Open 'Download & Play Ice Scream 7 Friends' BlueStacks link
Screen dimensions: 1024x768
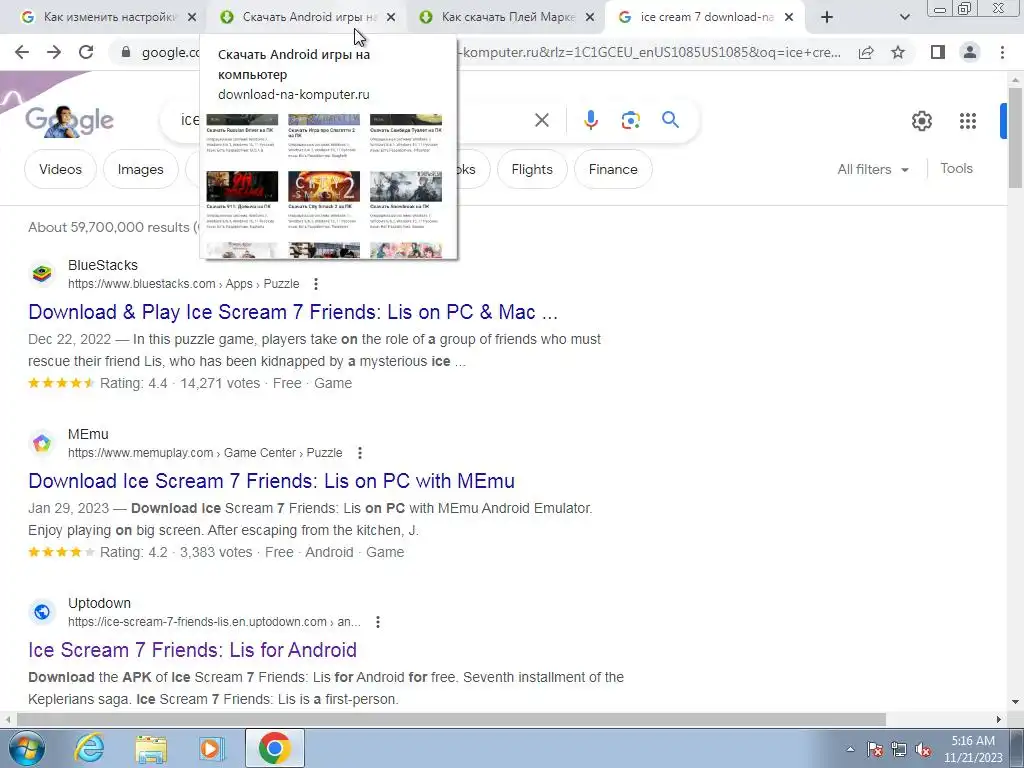pyautogui.click(x=293, y=312)
